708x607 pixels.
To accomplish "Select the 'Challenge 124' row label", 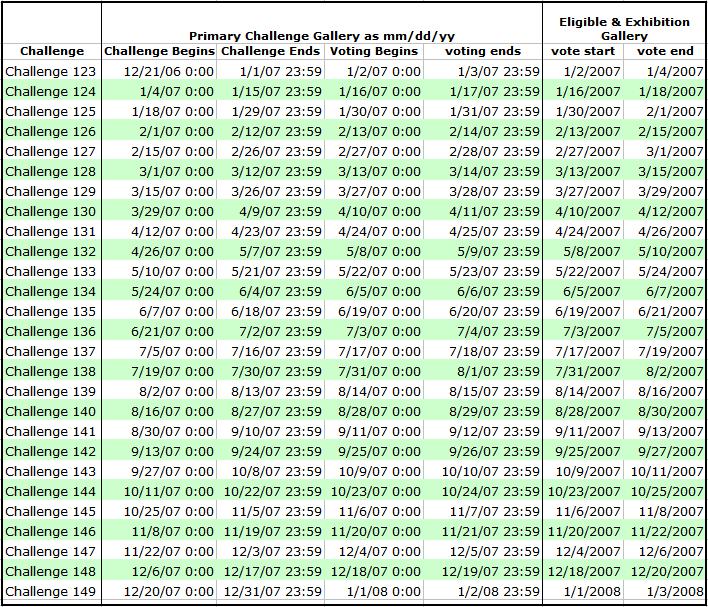I will coord(51,92).
